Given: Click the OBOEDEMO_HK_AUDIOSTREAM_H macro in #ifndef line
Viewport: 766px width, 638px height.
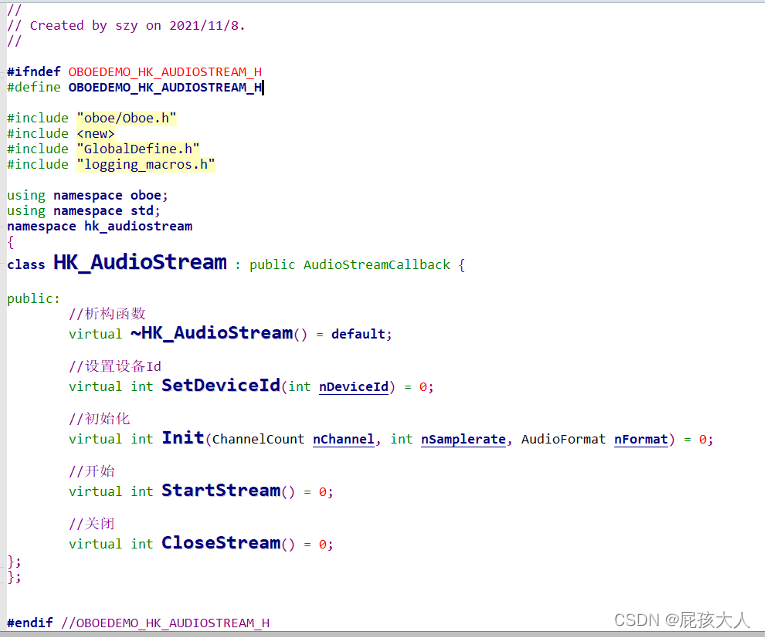Looking at the screenshot, I should [x=165, y=72].
